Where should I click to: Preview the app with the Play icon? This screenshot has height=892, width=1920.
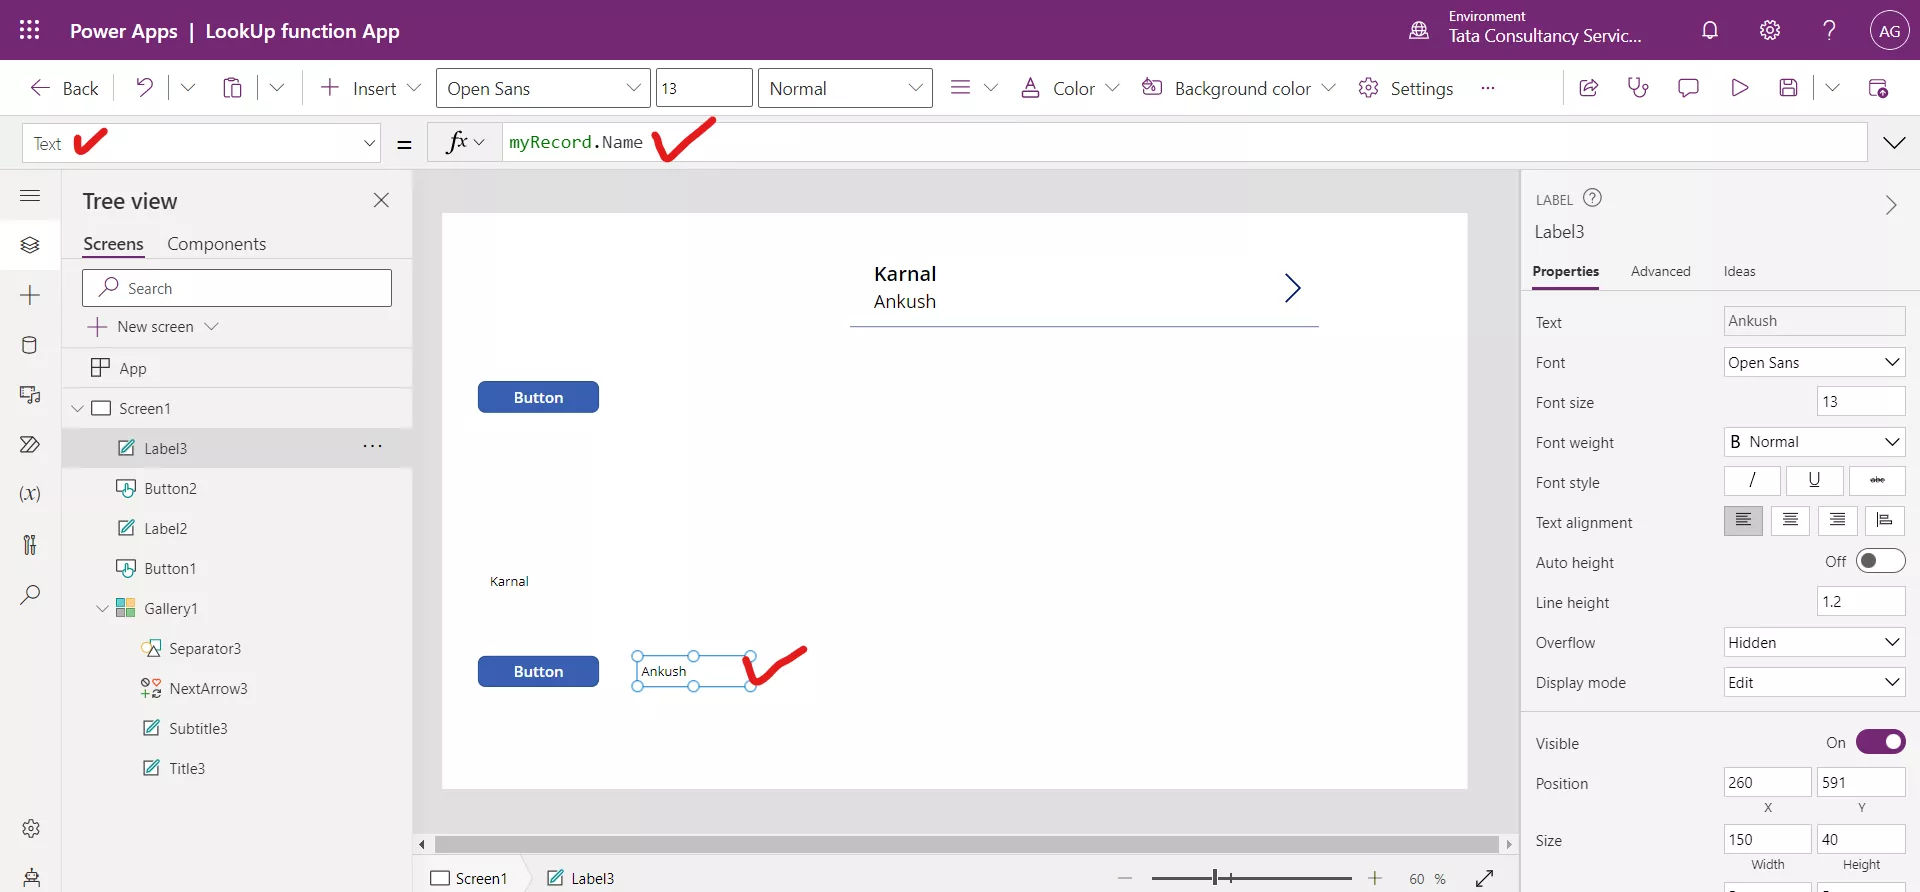click(x=1739, y=88)
